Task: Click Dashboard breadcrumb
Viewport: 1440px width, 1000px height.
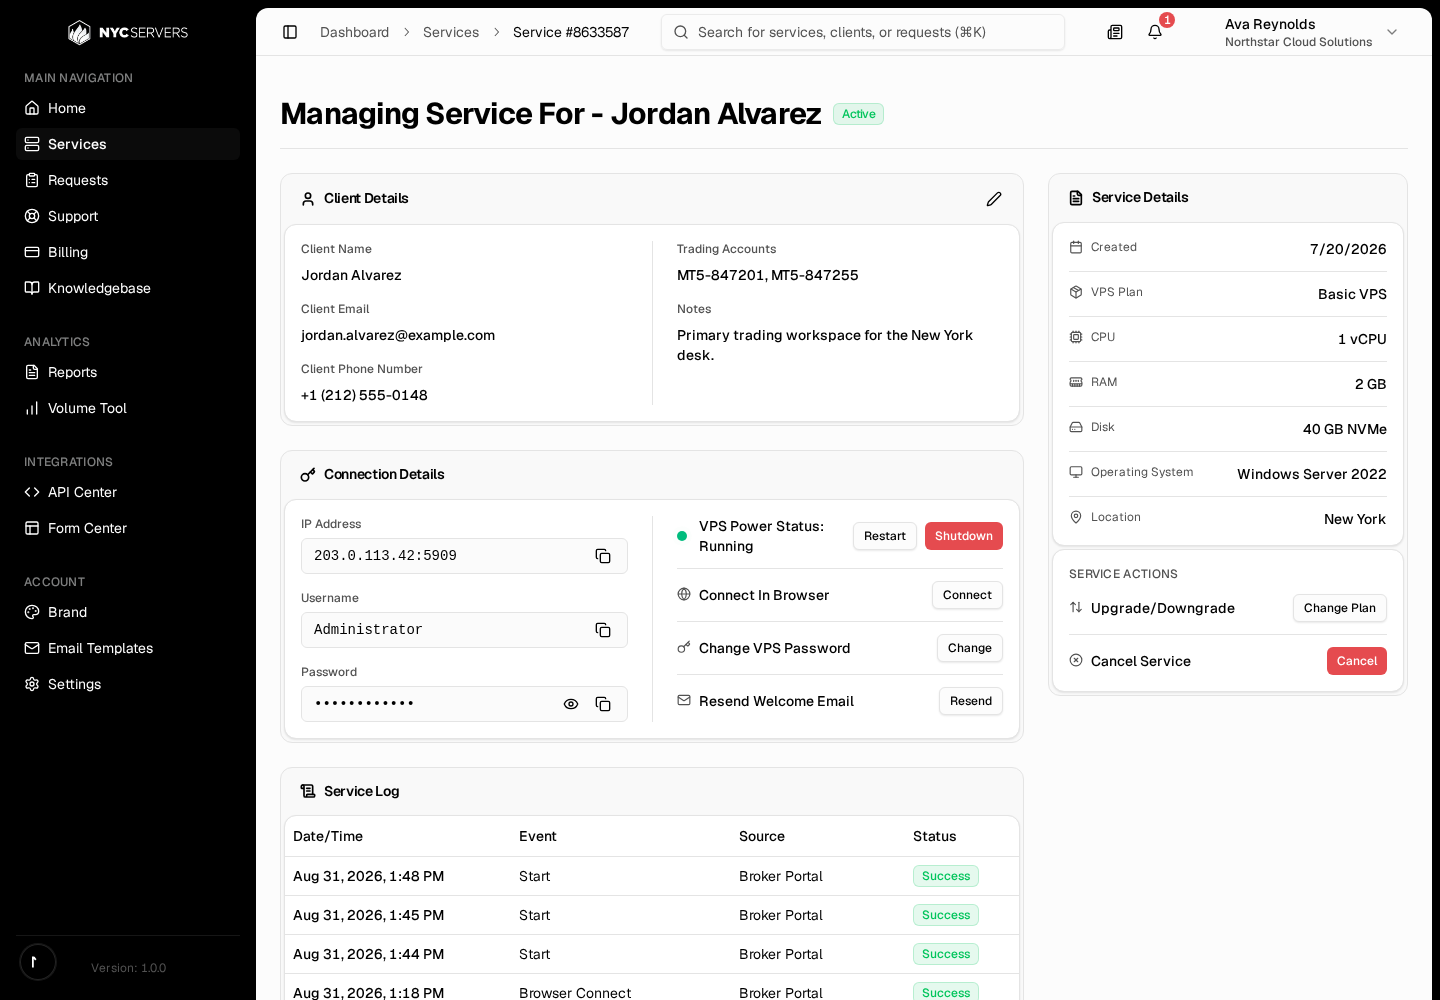Action: pyautogui.click(x=354, y=32)
